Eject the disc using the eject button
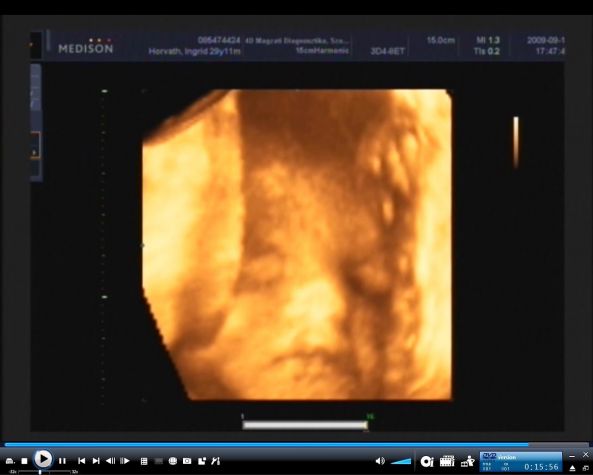 click(x=573, y=469)
